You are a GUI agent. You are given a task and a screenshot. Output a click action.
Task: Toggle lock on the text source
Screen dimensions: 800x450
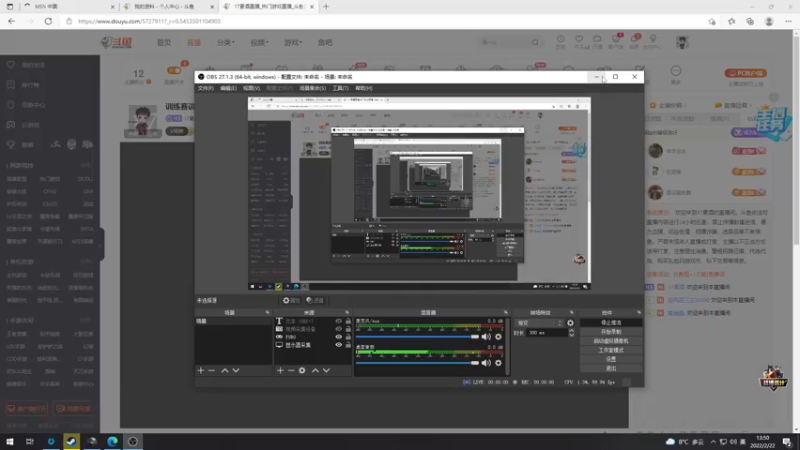tap(348, 321)
